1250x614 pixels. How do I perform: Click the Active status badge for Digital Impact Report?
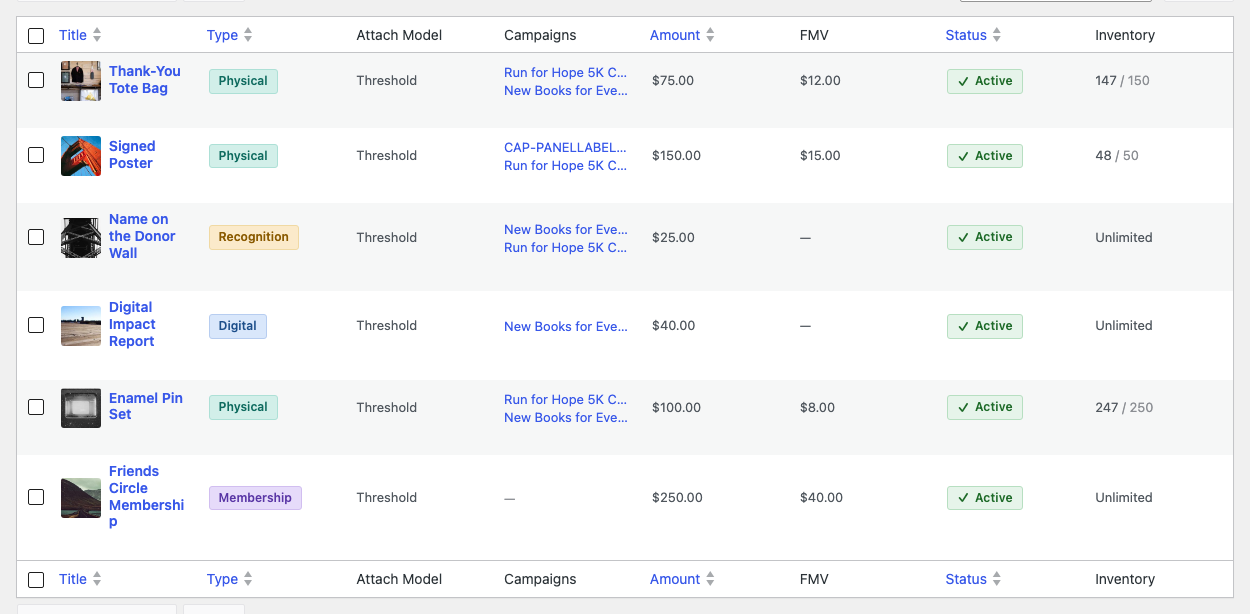pyautogui.click(x=985, y=326)
